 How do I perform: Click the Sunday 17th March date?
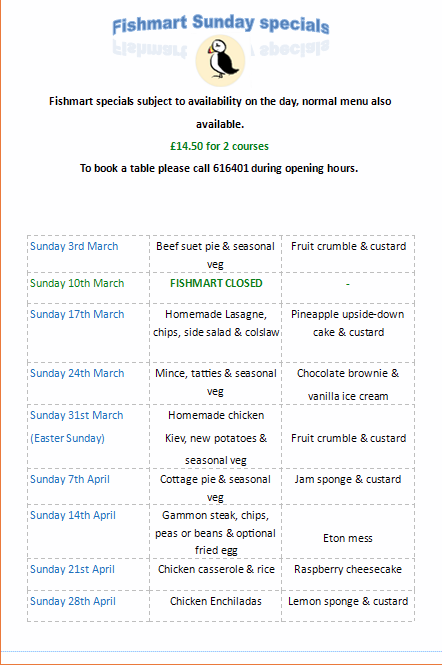(x=77, y=314)
